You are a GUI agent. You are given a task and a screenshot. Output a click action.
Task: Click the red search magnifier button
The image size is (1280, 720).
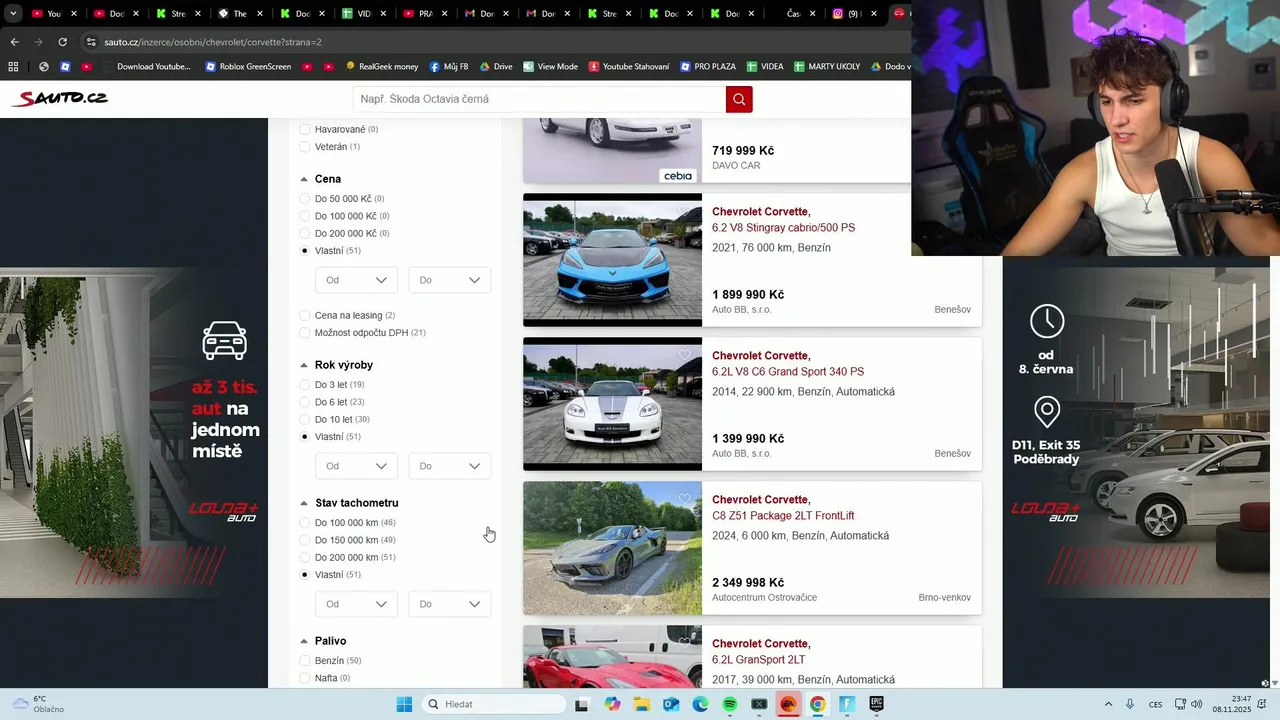coord(739,99)
